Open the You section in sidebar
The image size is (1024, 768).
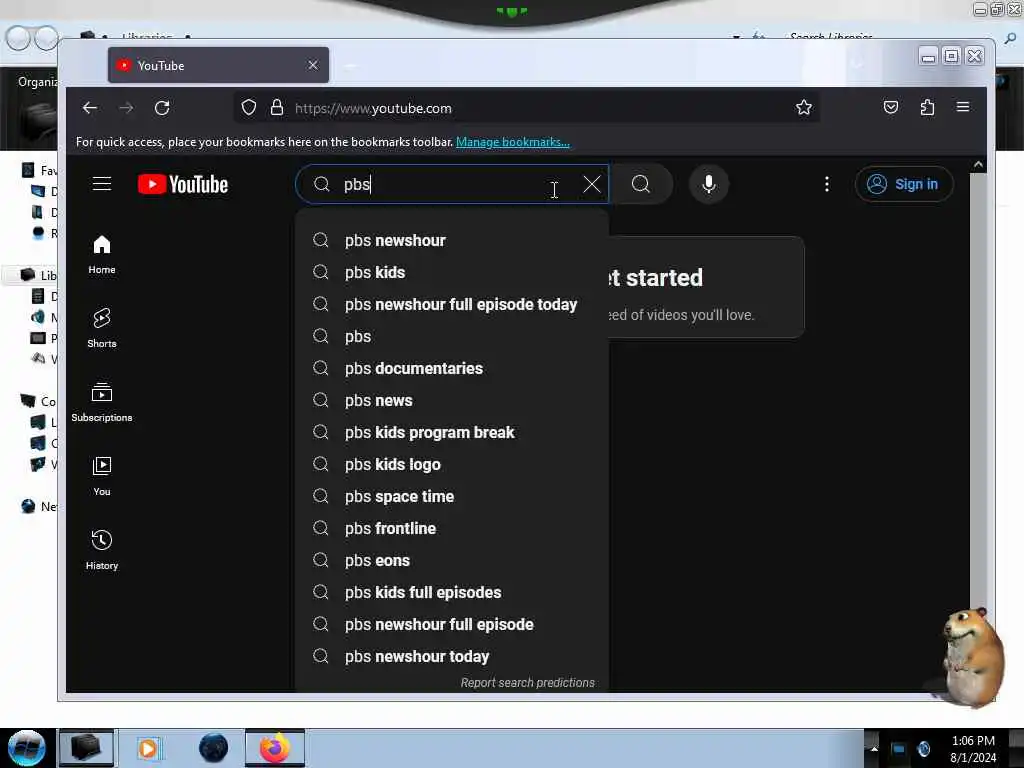point(102,476)
